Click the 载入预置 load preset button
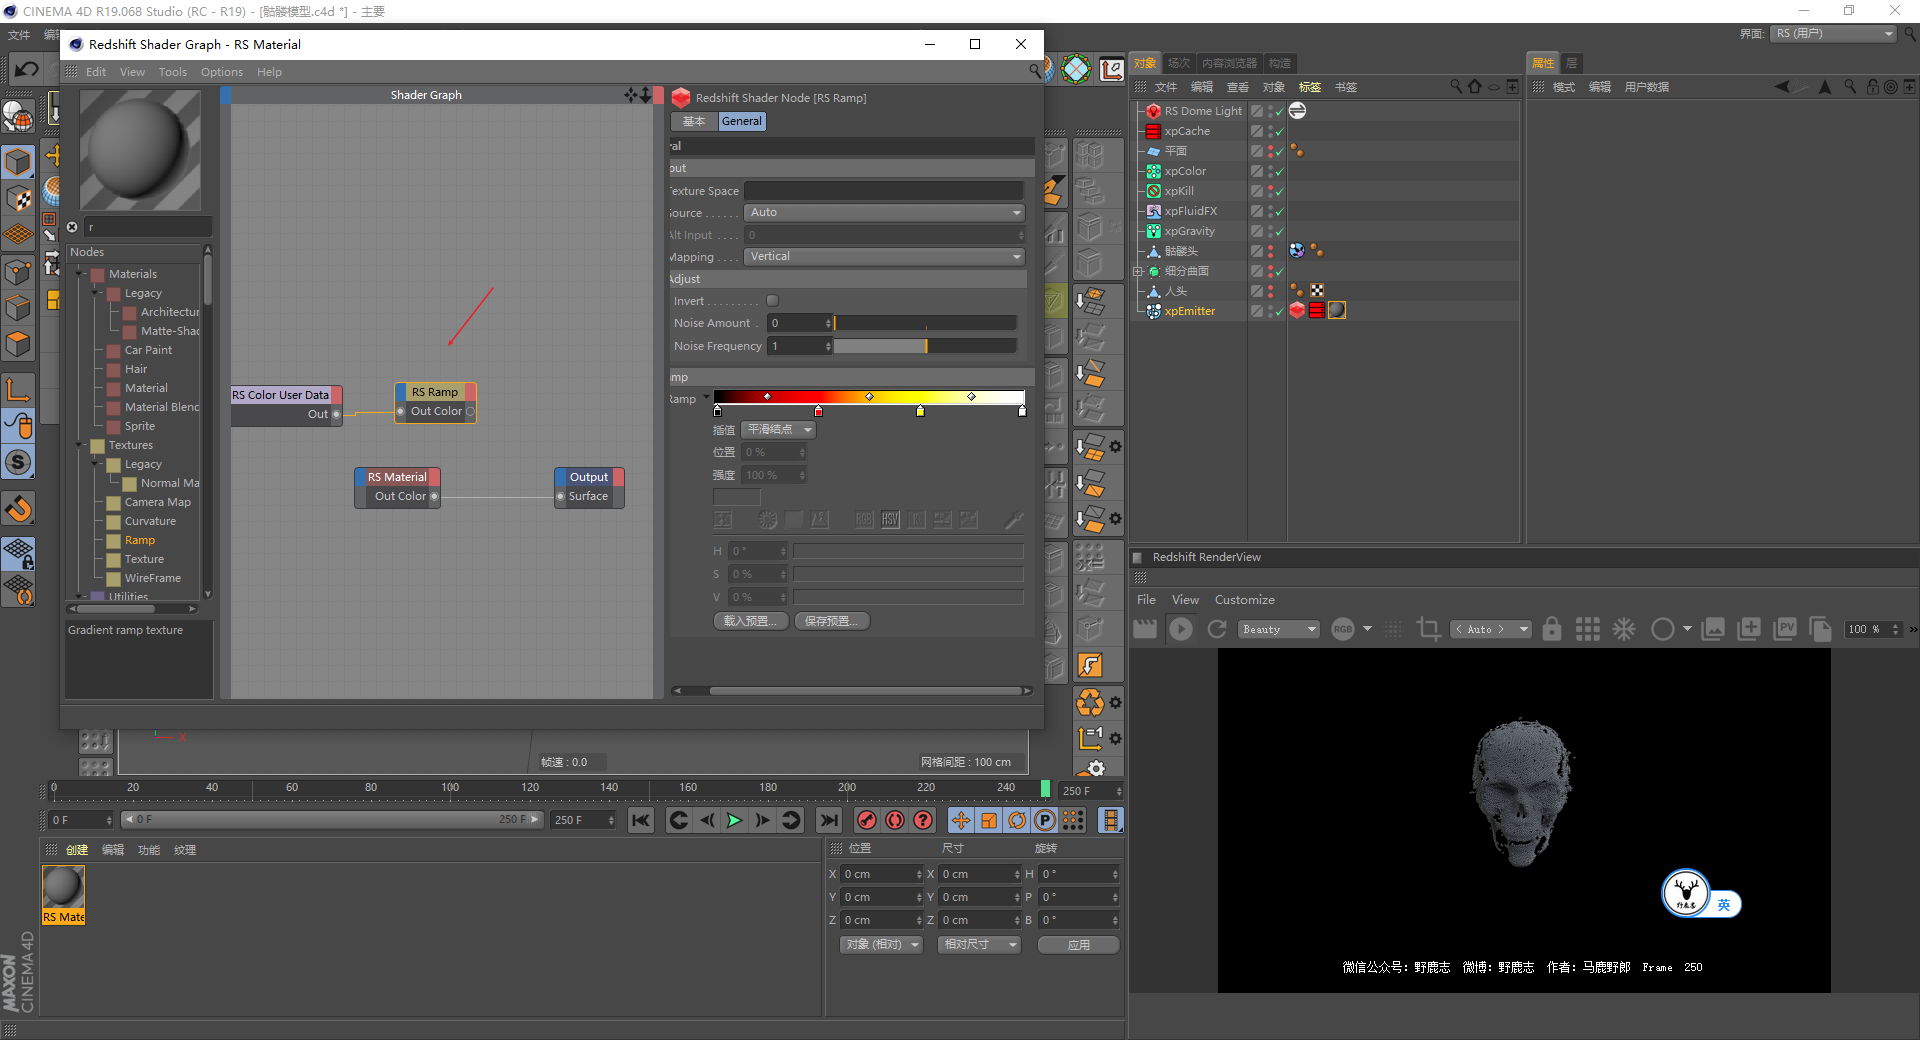The width and height of the screenshot is (1920, 1040). (751, 621)
